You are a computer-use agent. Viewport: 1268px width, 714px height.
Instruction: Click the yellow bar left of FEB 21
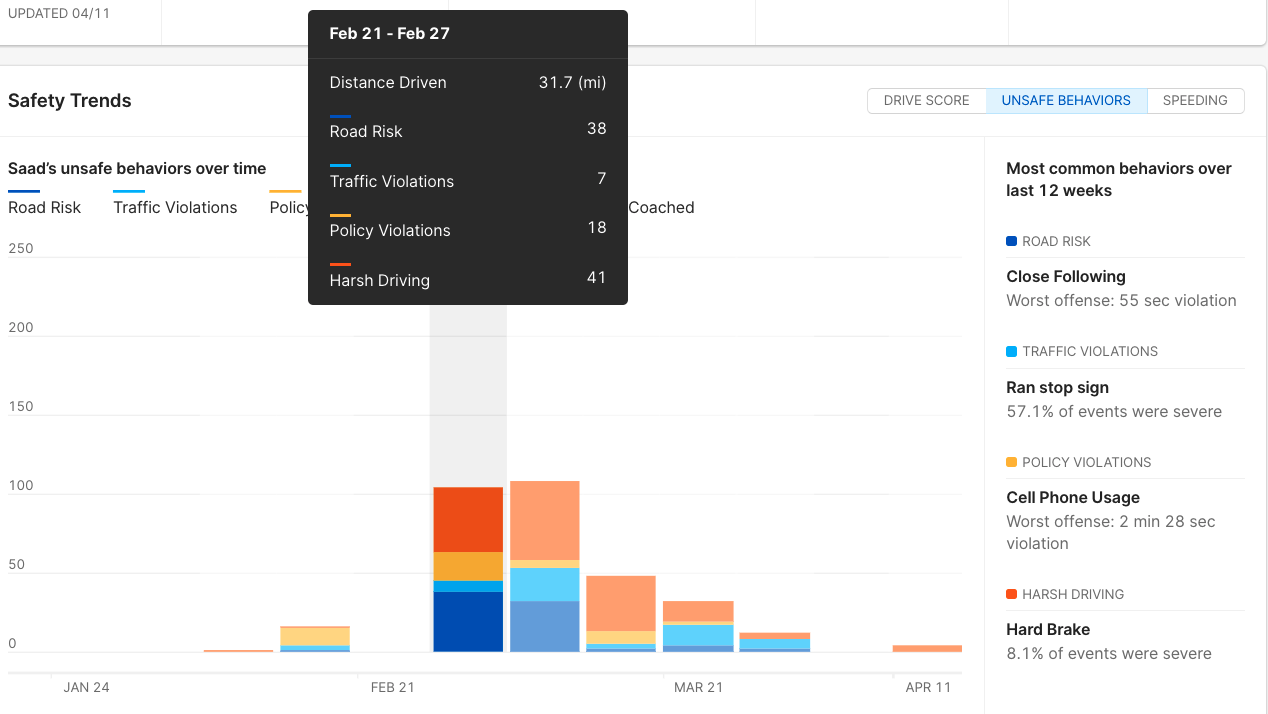pyautogui.click(x=314, y=637)
